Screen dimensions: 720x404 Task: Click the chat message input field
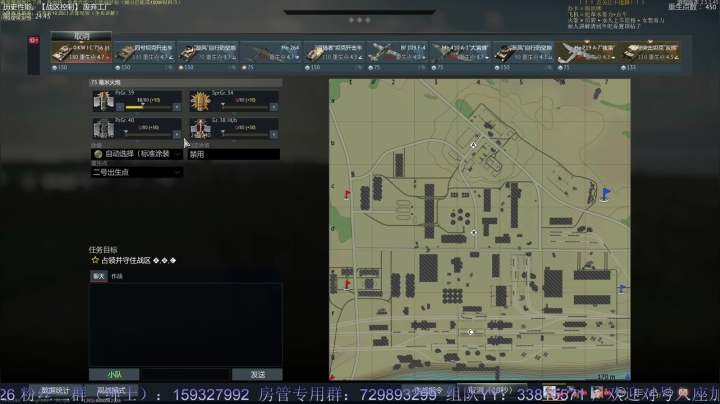[x=186, y=375]
